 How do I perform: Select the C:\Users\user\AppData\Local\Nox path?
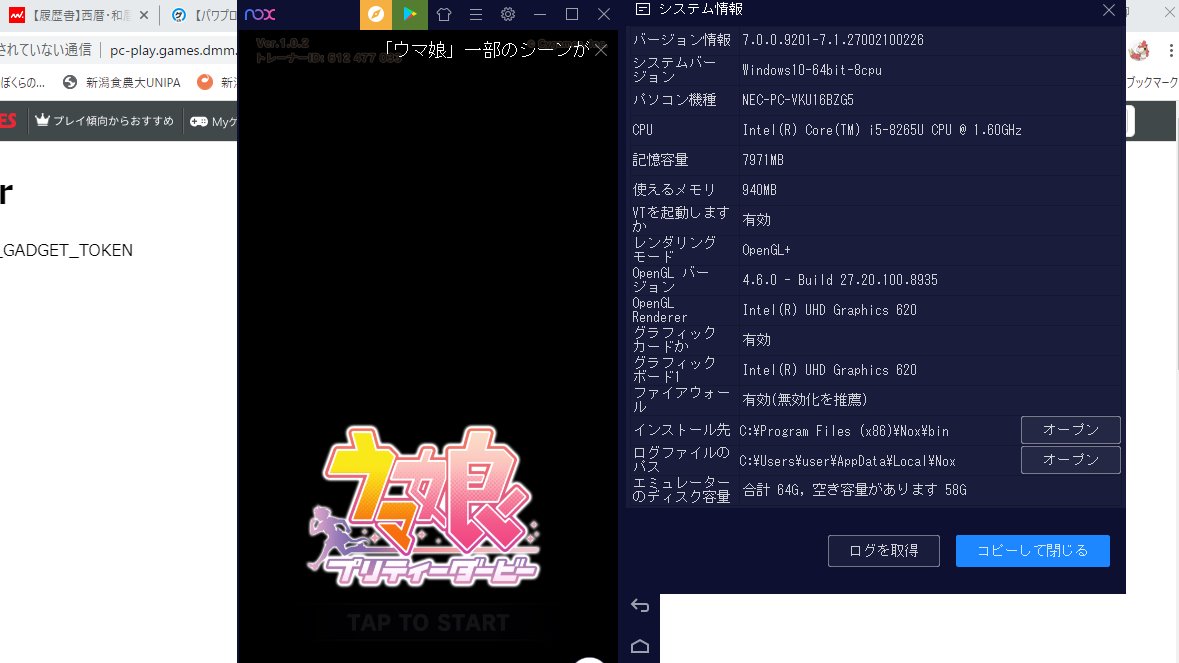tap(847, 461)
